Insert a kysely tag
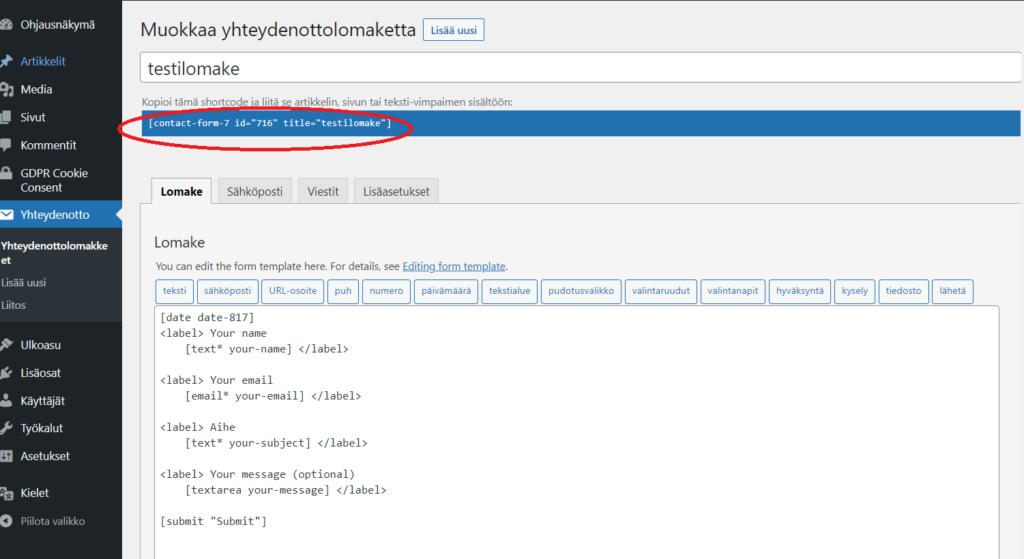 pos(855,291)
